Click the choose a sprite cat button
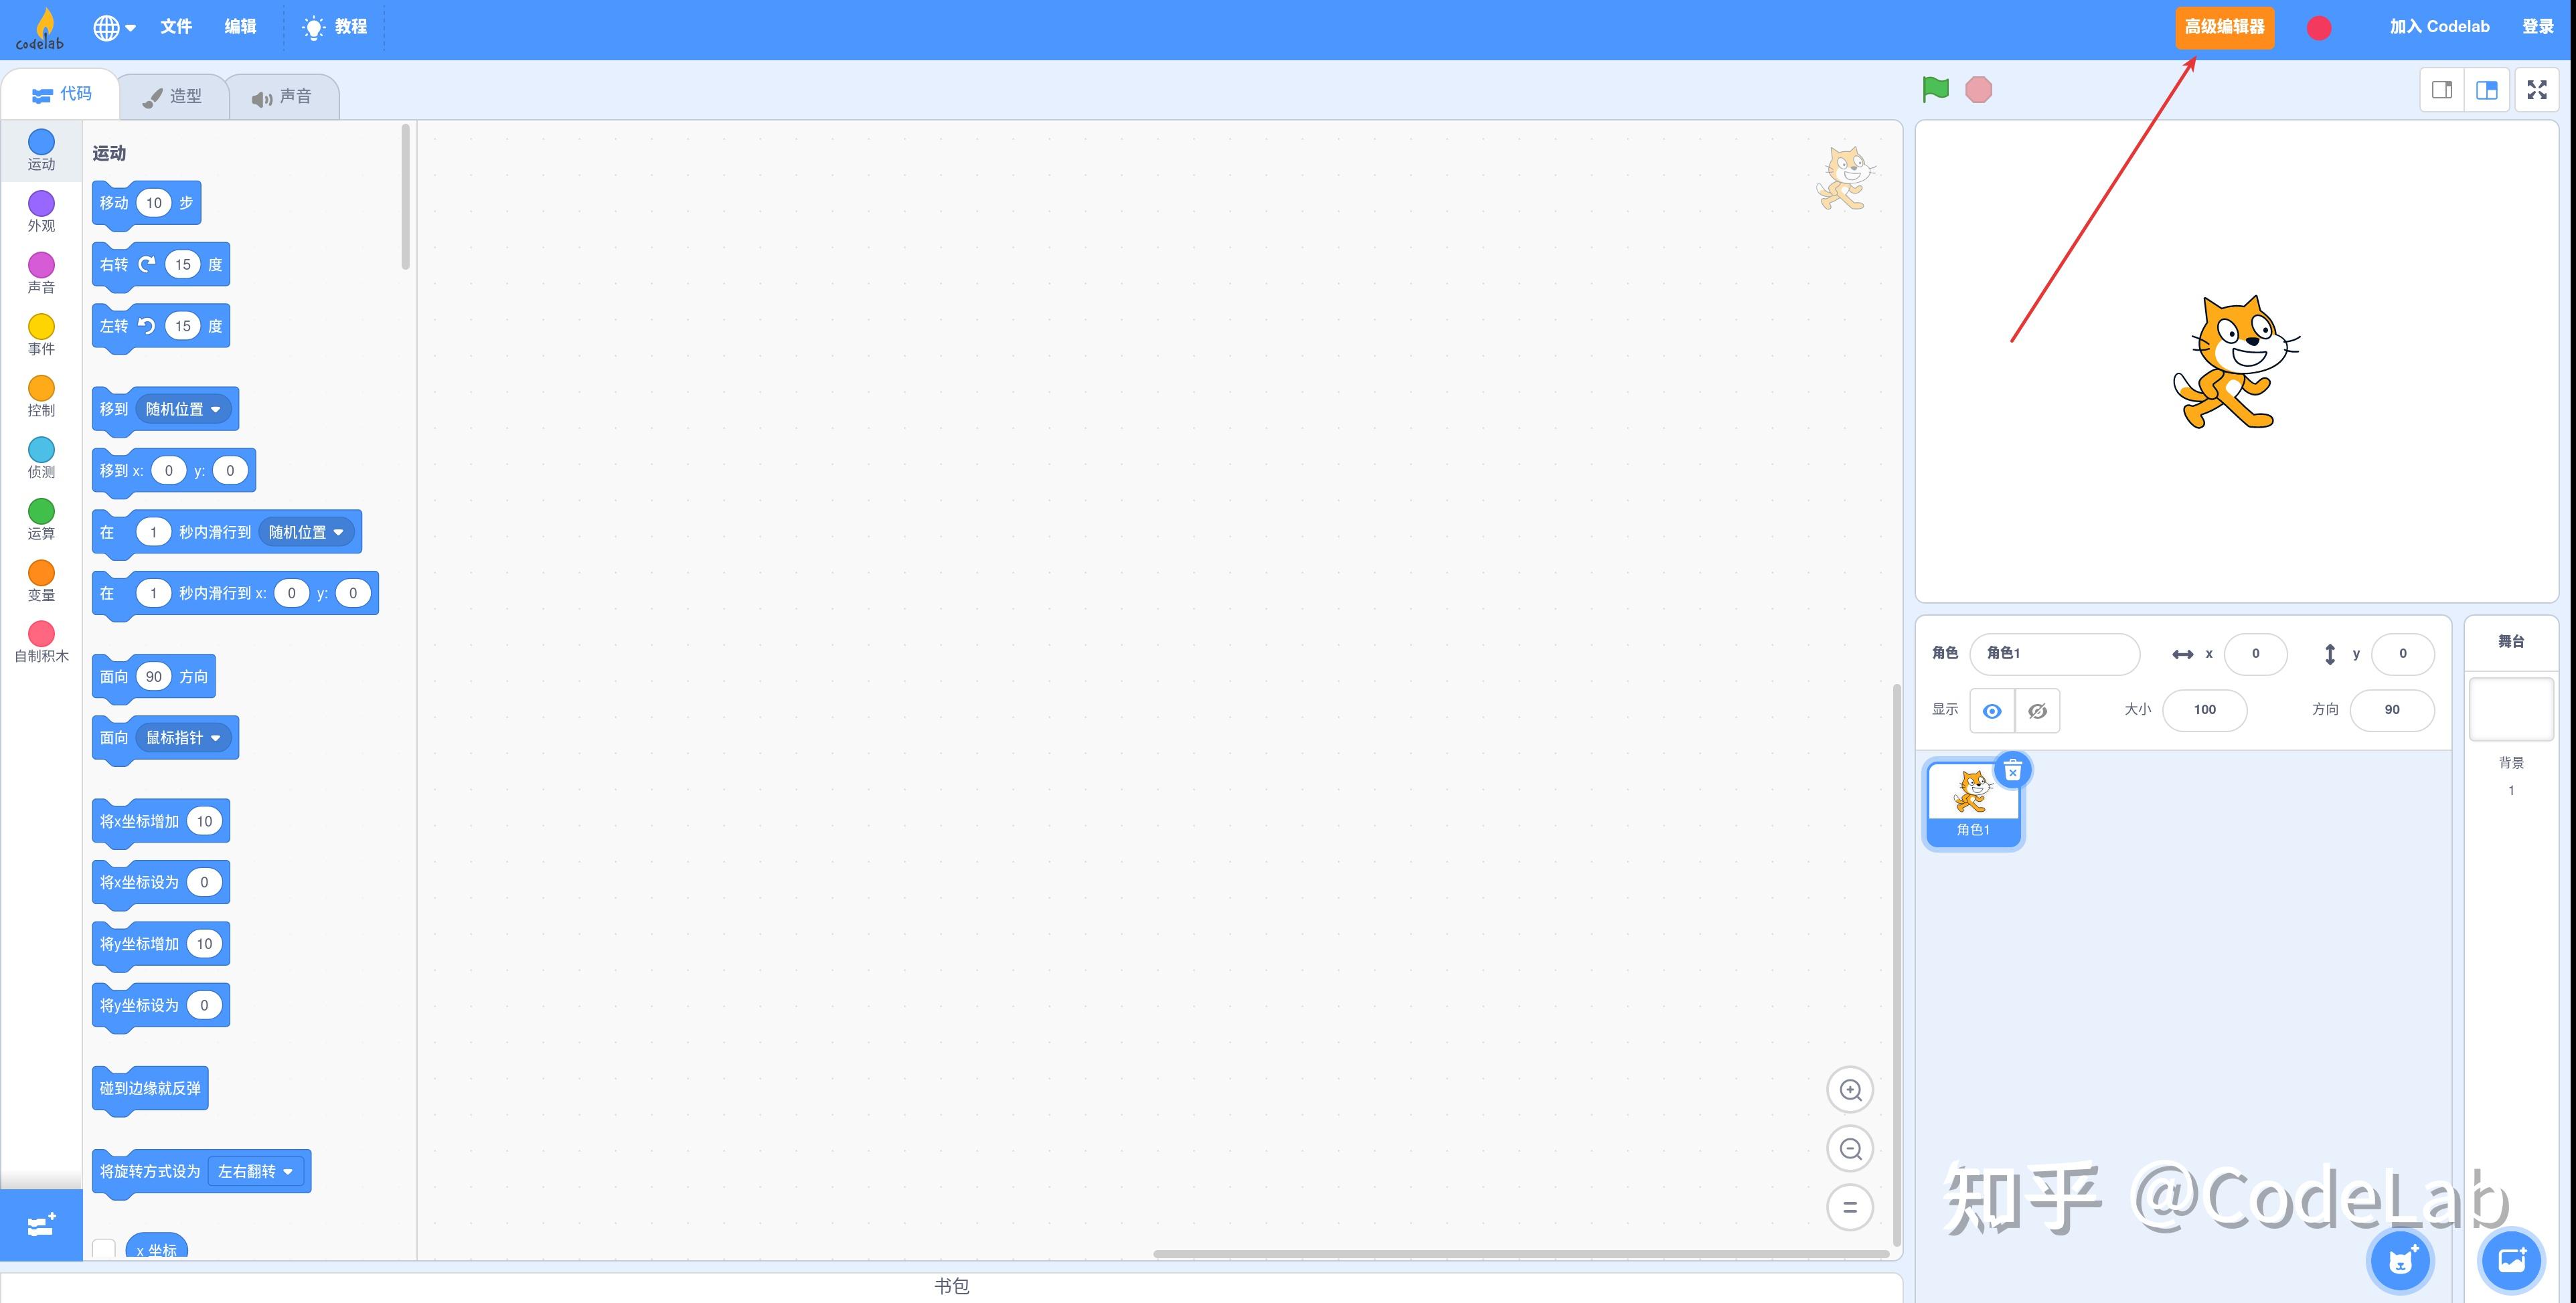The image size is (2576, 1303). [x=2400, y=1260]
